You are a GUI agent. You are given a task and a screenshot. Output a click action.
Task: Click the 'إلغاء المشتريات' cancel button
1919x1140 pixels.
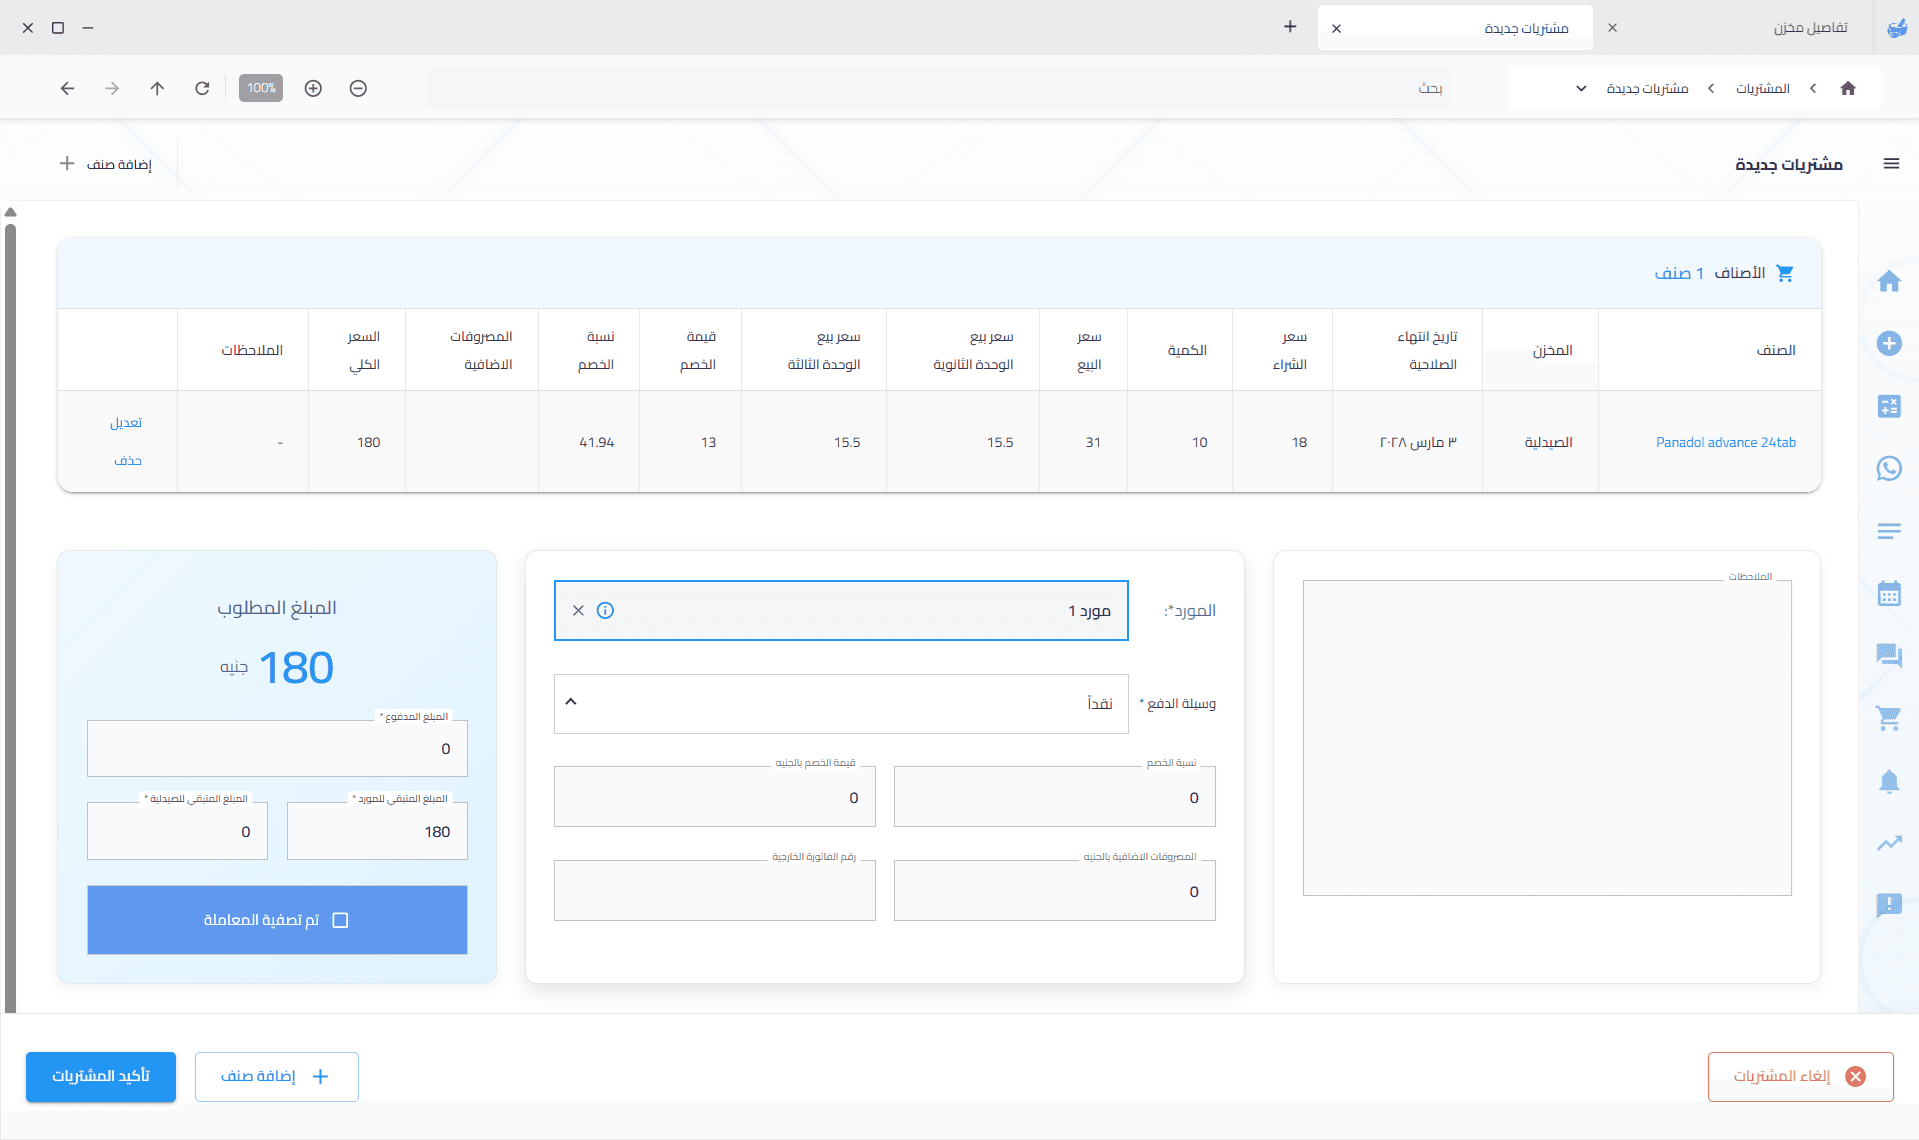[1800, 1076]
